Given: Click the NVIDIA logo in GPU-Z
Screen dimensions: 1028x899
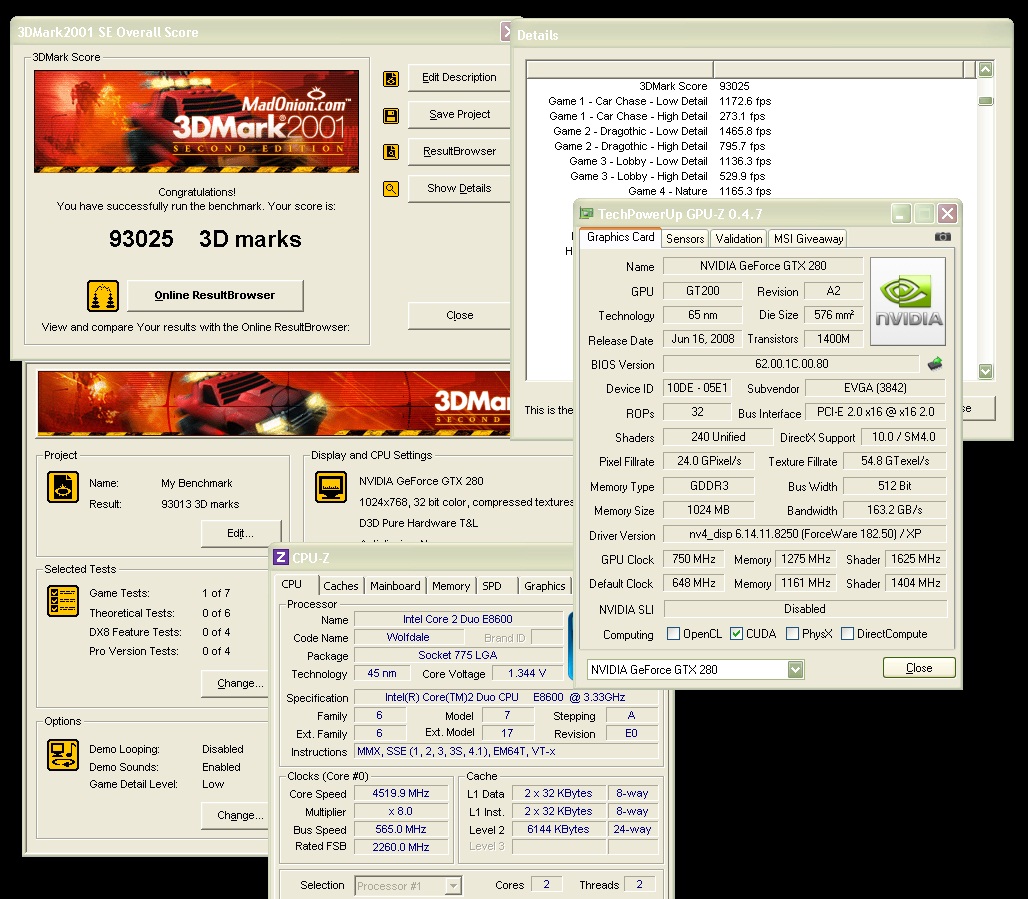Looking at the screenshot, I should pyautogui.click(x=908, y=302).
